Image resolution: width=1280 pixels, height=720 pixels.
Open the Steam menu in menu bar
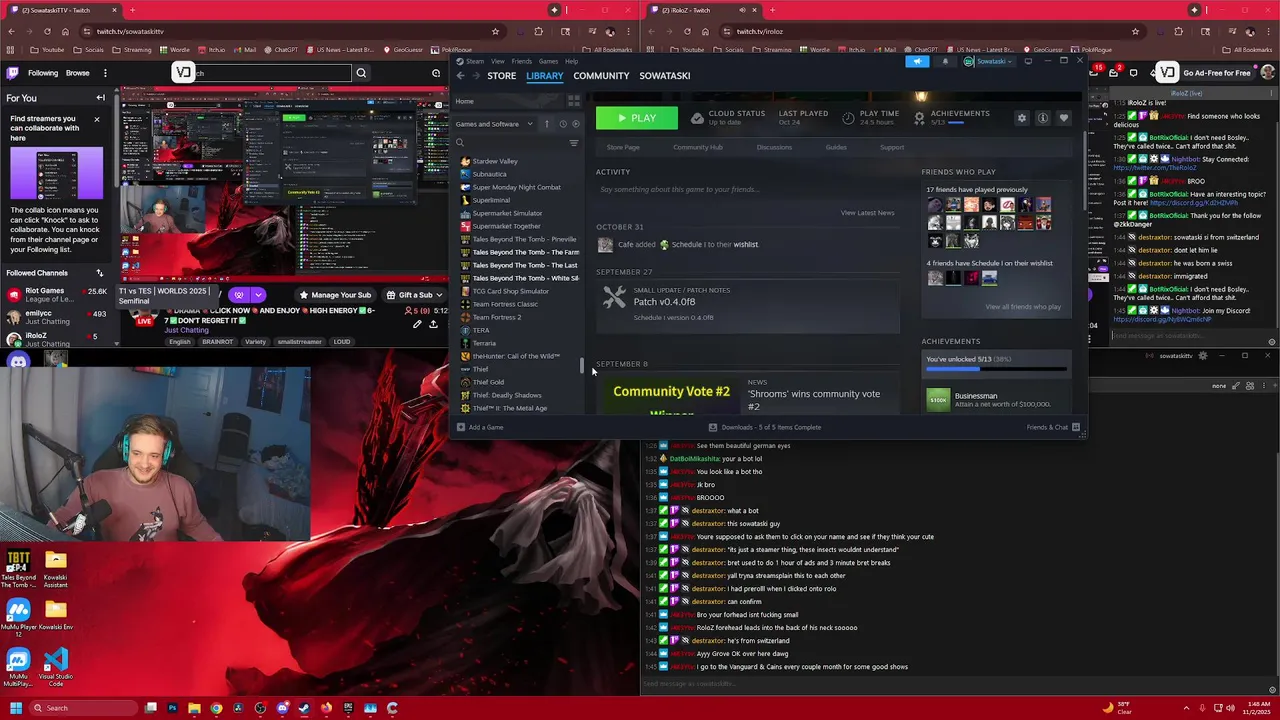tap(475, 61)
